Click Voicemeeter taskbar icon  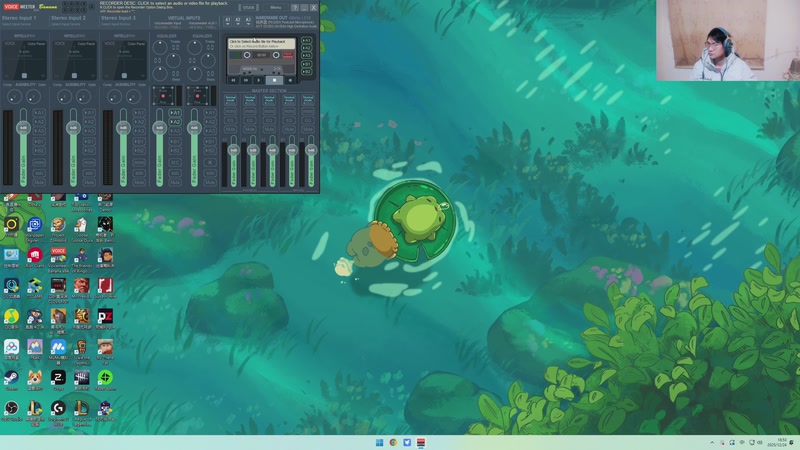[421, 442]
